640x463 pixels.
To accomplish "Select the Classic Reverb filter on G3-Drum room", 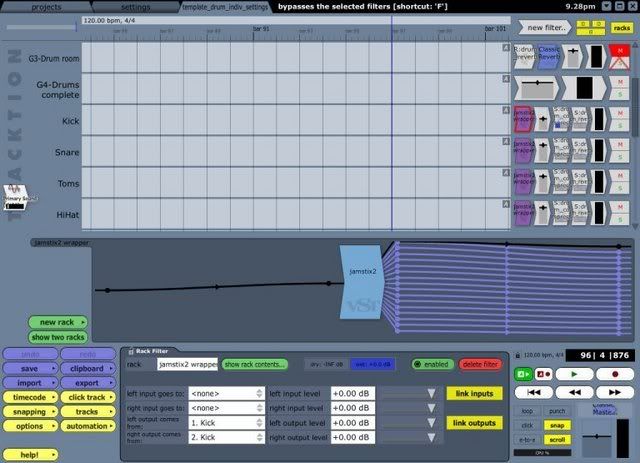I will coord(549,54).
